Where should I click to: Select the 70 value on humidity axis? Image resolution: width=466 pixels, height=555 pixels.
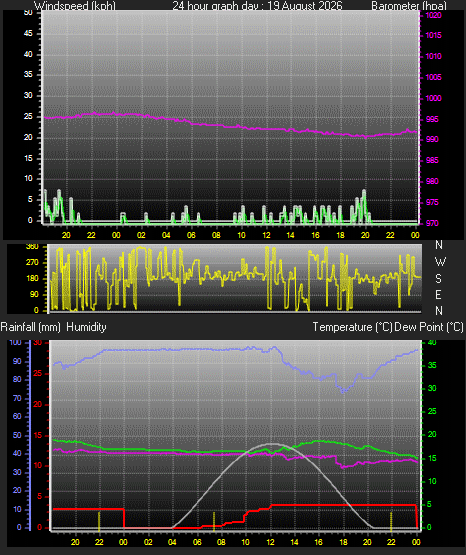17,398
